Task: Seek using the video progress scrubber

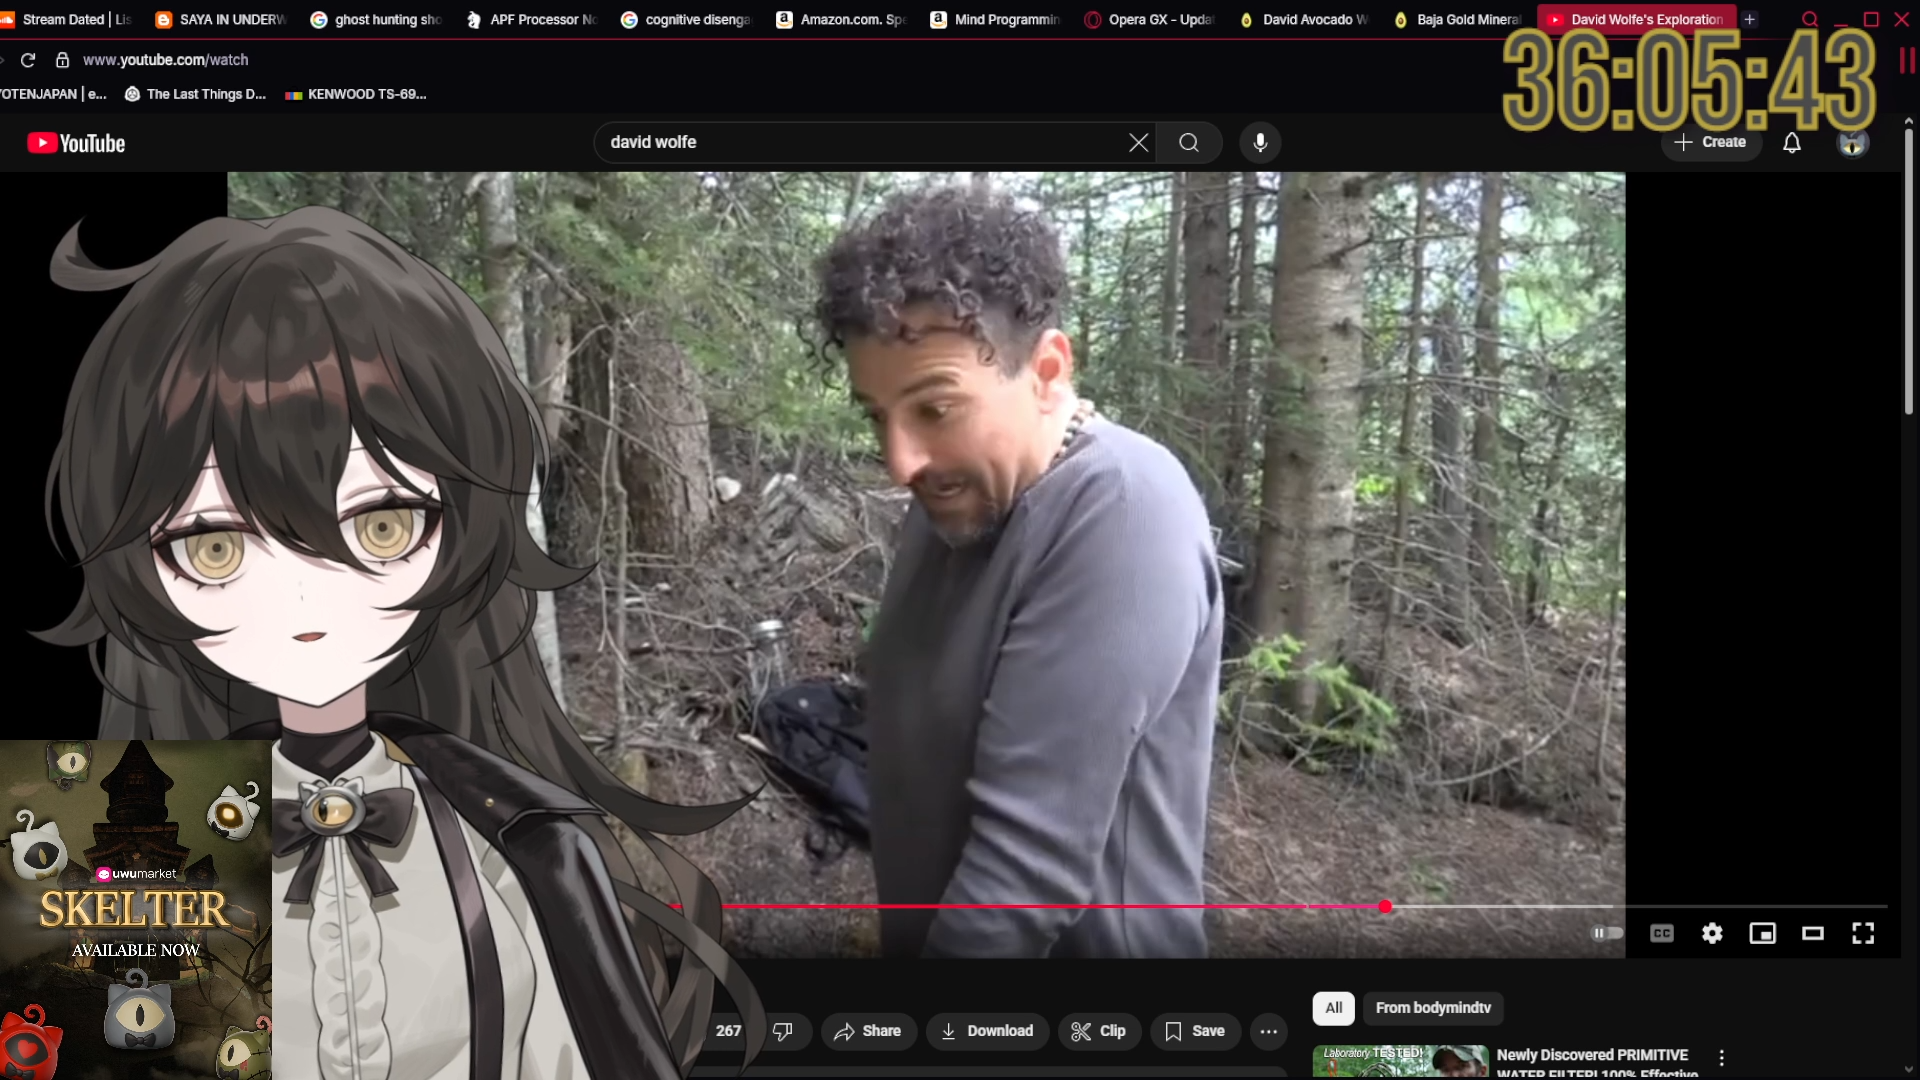Action: click(x=1385, y=907)
